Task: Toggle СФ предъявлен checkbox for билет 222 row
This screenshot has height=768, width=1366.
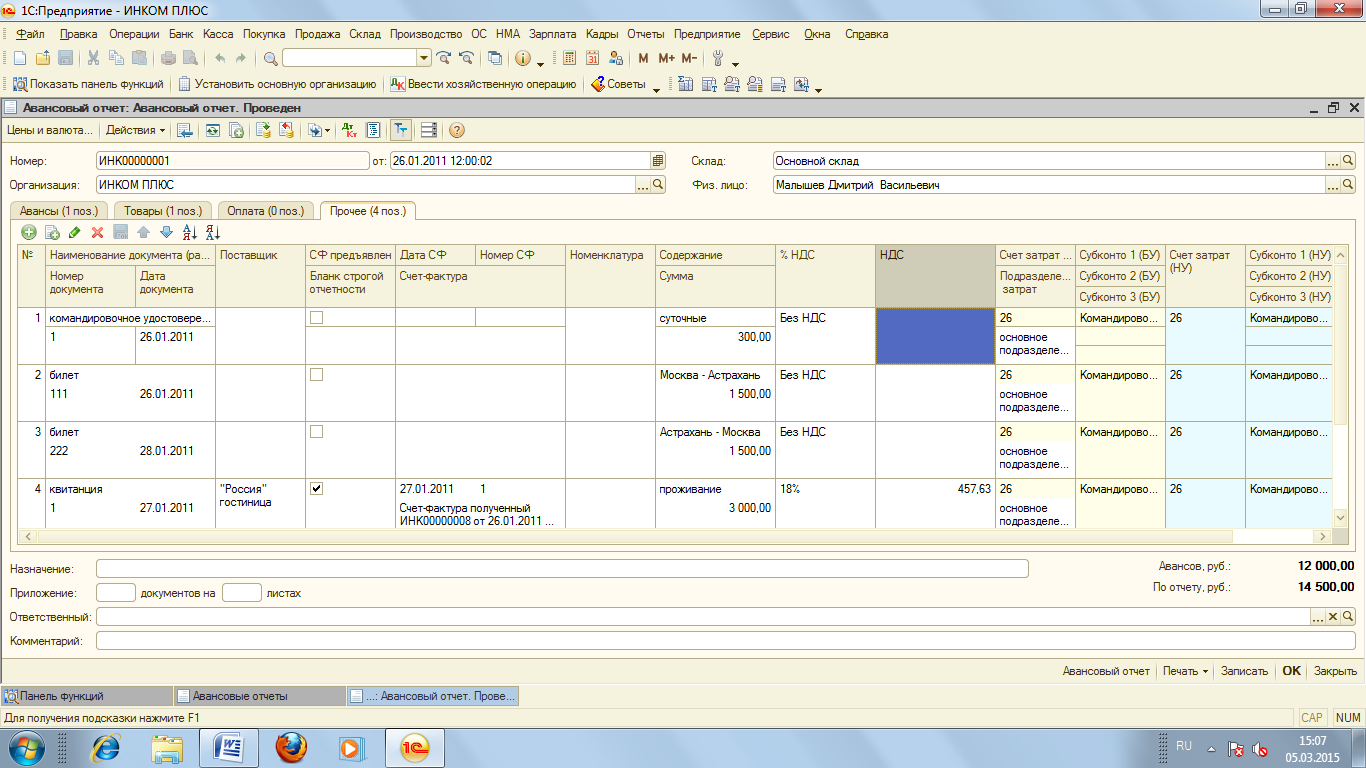Action: 316,432
